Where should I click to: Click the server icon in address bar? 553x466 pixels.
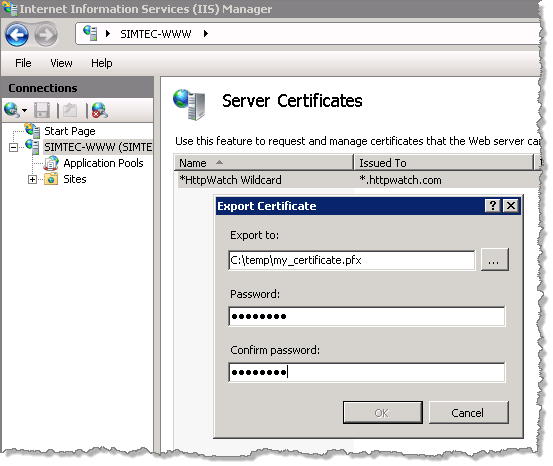click(x=90, y=33)
